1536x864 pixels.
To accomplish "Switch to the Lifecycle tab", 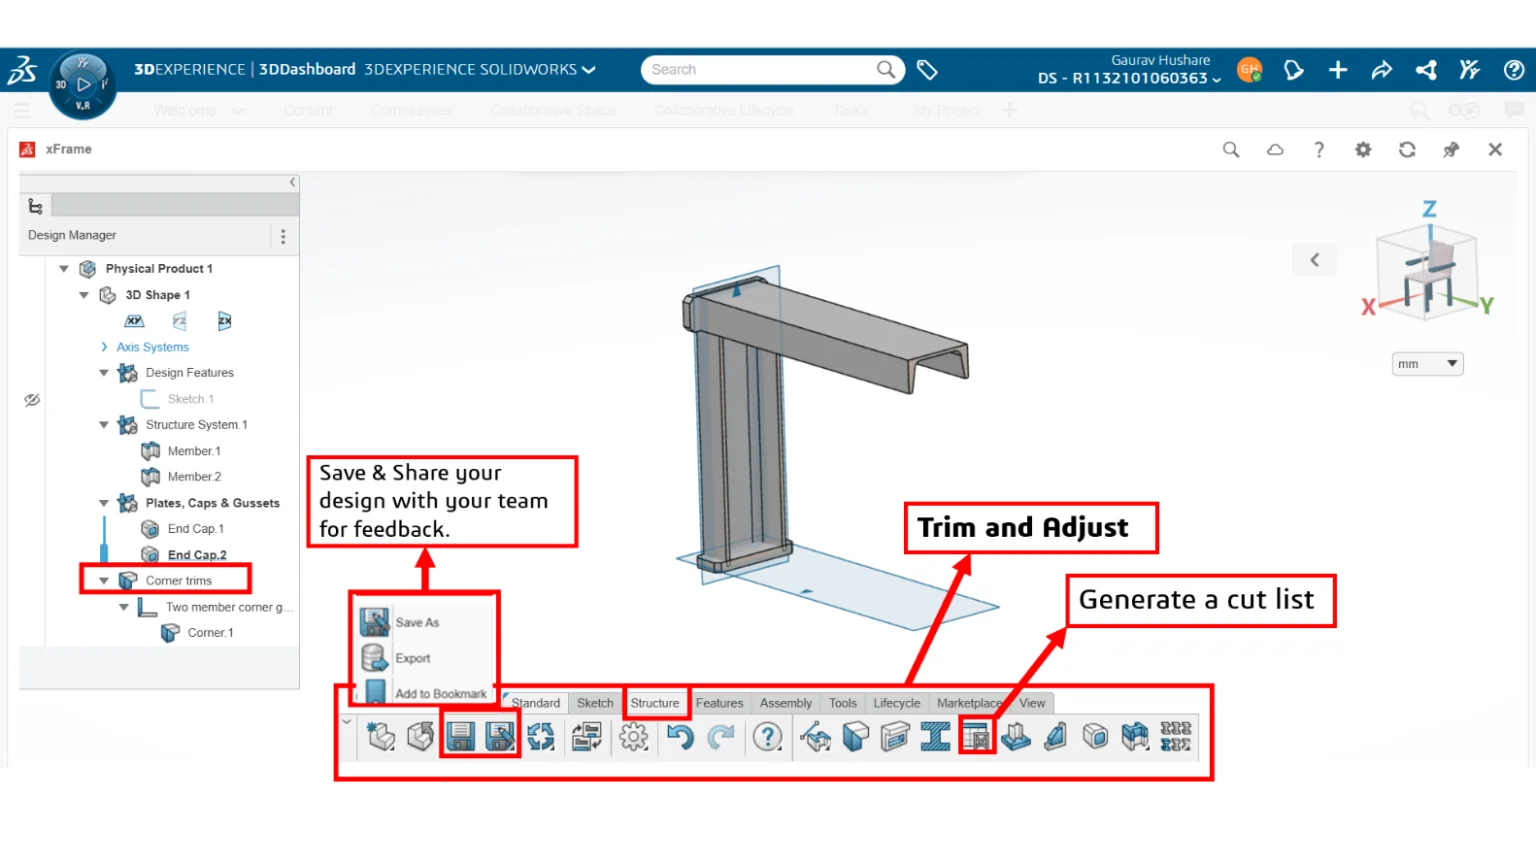I will click(897, 703).
